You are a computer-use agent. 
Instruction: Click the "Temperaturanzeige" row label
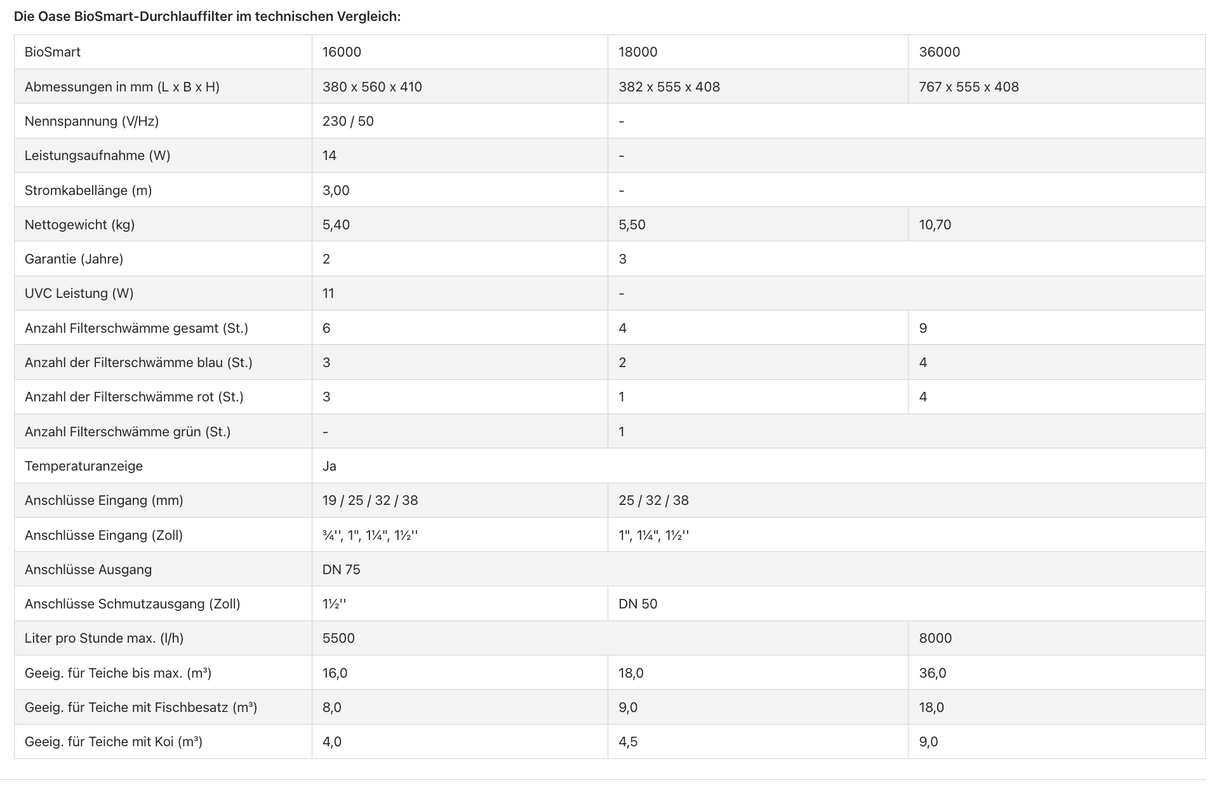pos(84,466)
